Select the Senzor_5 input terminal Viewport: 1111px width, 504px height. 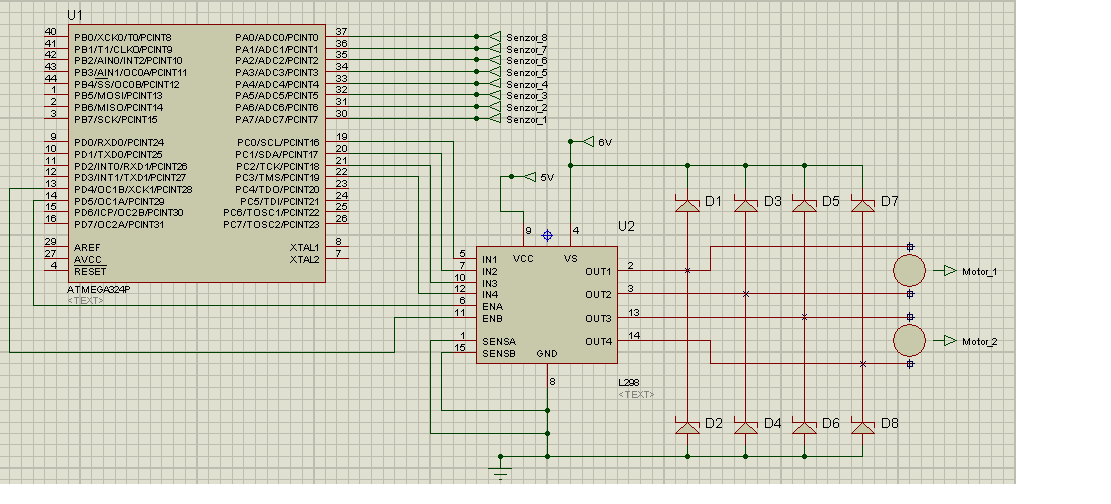[495, 72]
